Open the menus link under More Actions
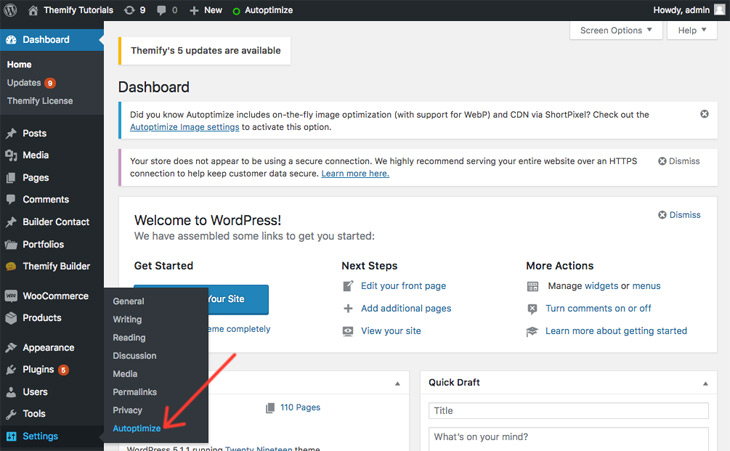 coord(646,286)
